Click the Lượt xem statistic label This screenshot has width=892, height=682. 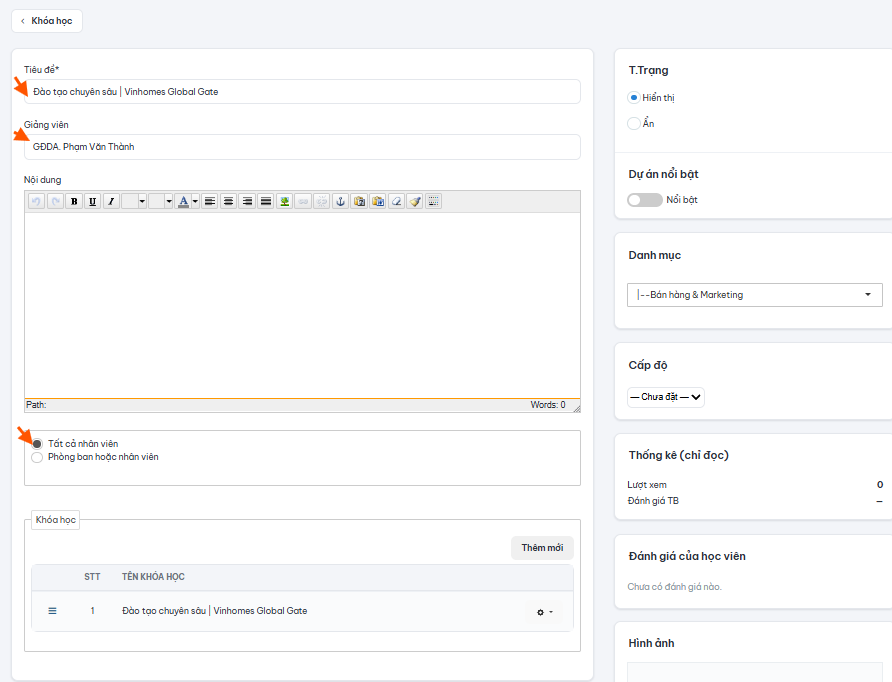coord(647,485)
